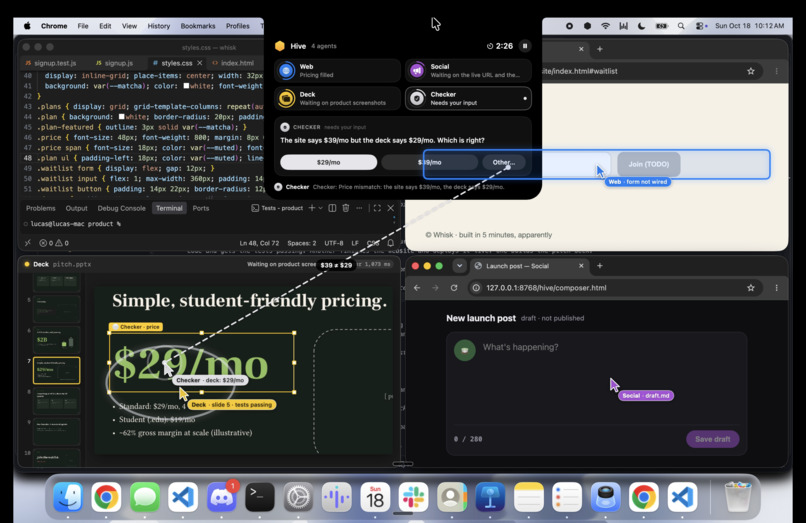The image size is (806, 523).
Task: Open the index.html editor tab
Action: click(233, 63)
